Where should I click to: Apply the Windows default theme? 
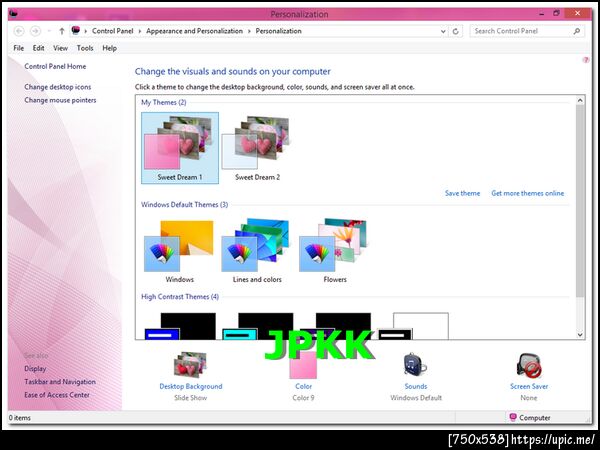[x=179, y=251]
